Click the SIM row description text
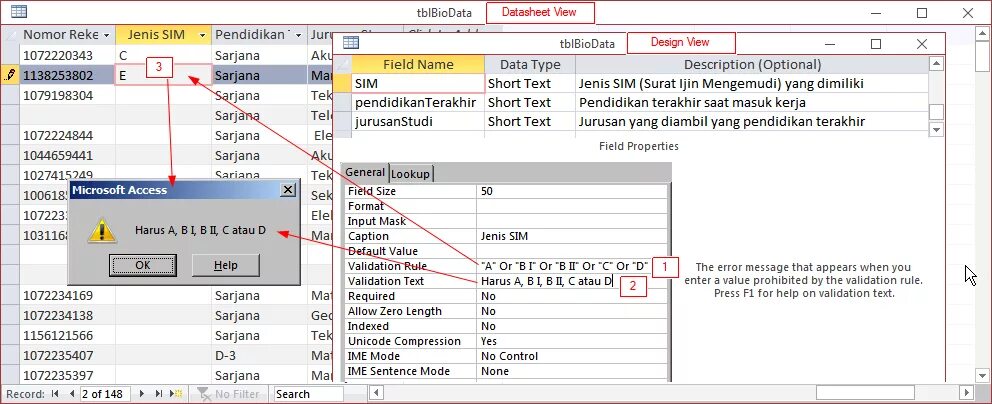The width and height of the screenshot is (992, 404). [721, 83]
